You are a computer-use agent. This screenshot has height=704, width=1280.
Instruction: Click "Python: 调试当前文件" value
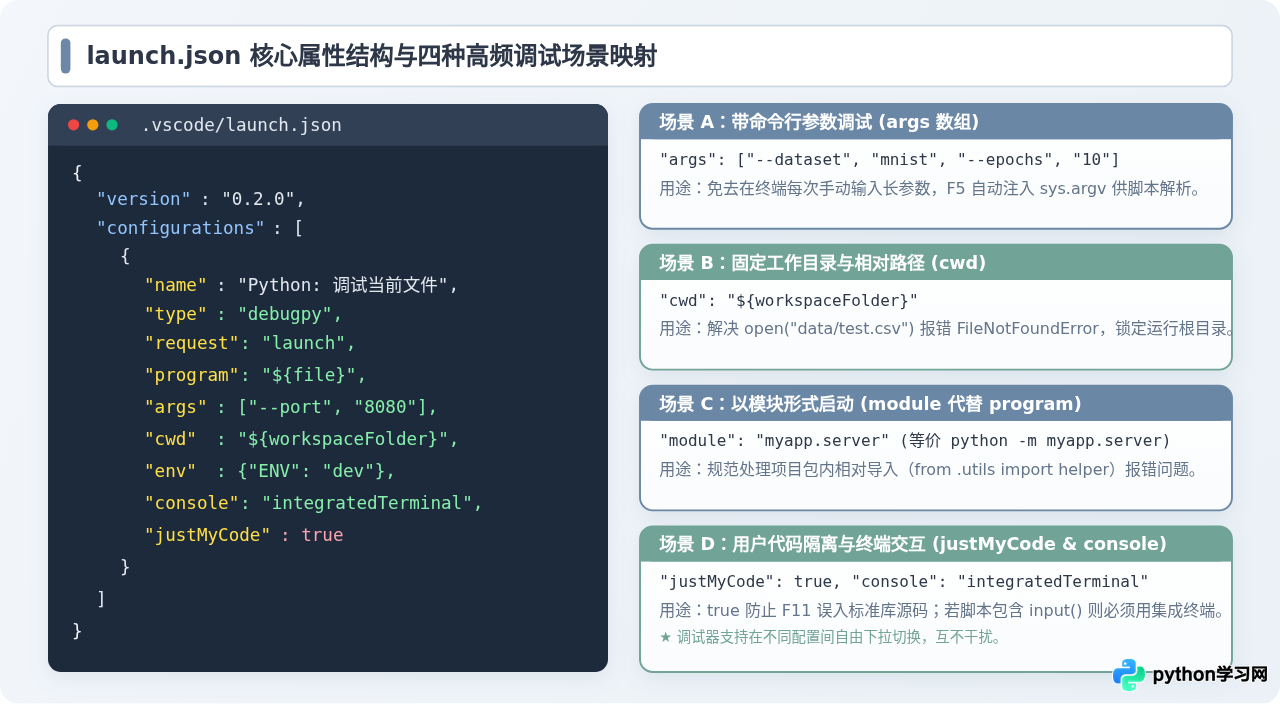pos(343,285)
